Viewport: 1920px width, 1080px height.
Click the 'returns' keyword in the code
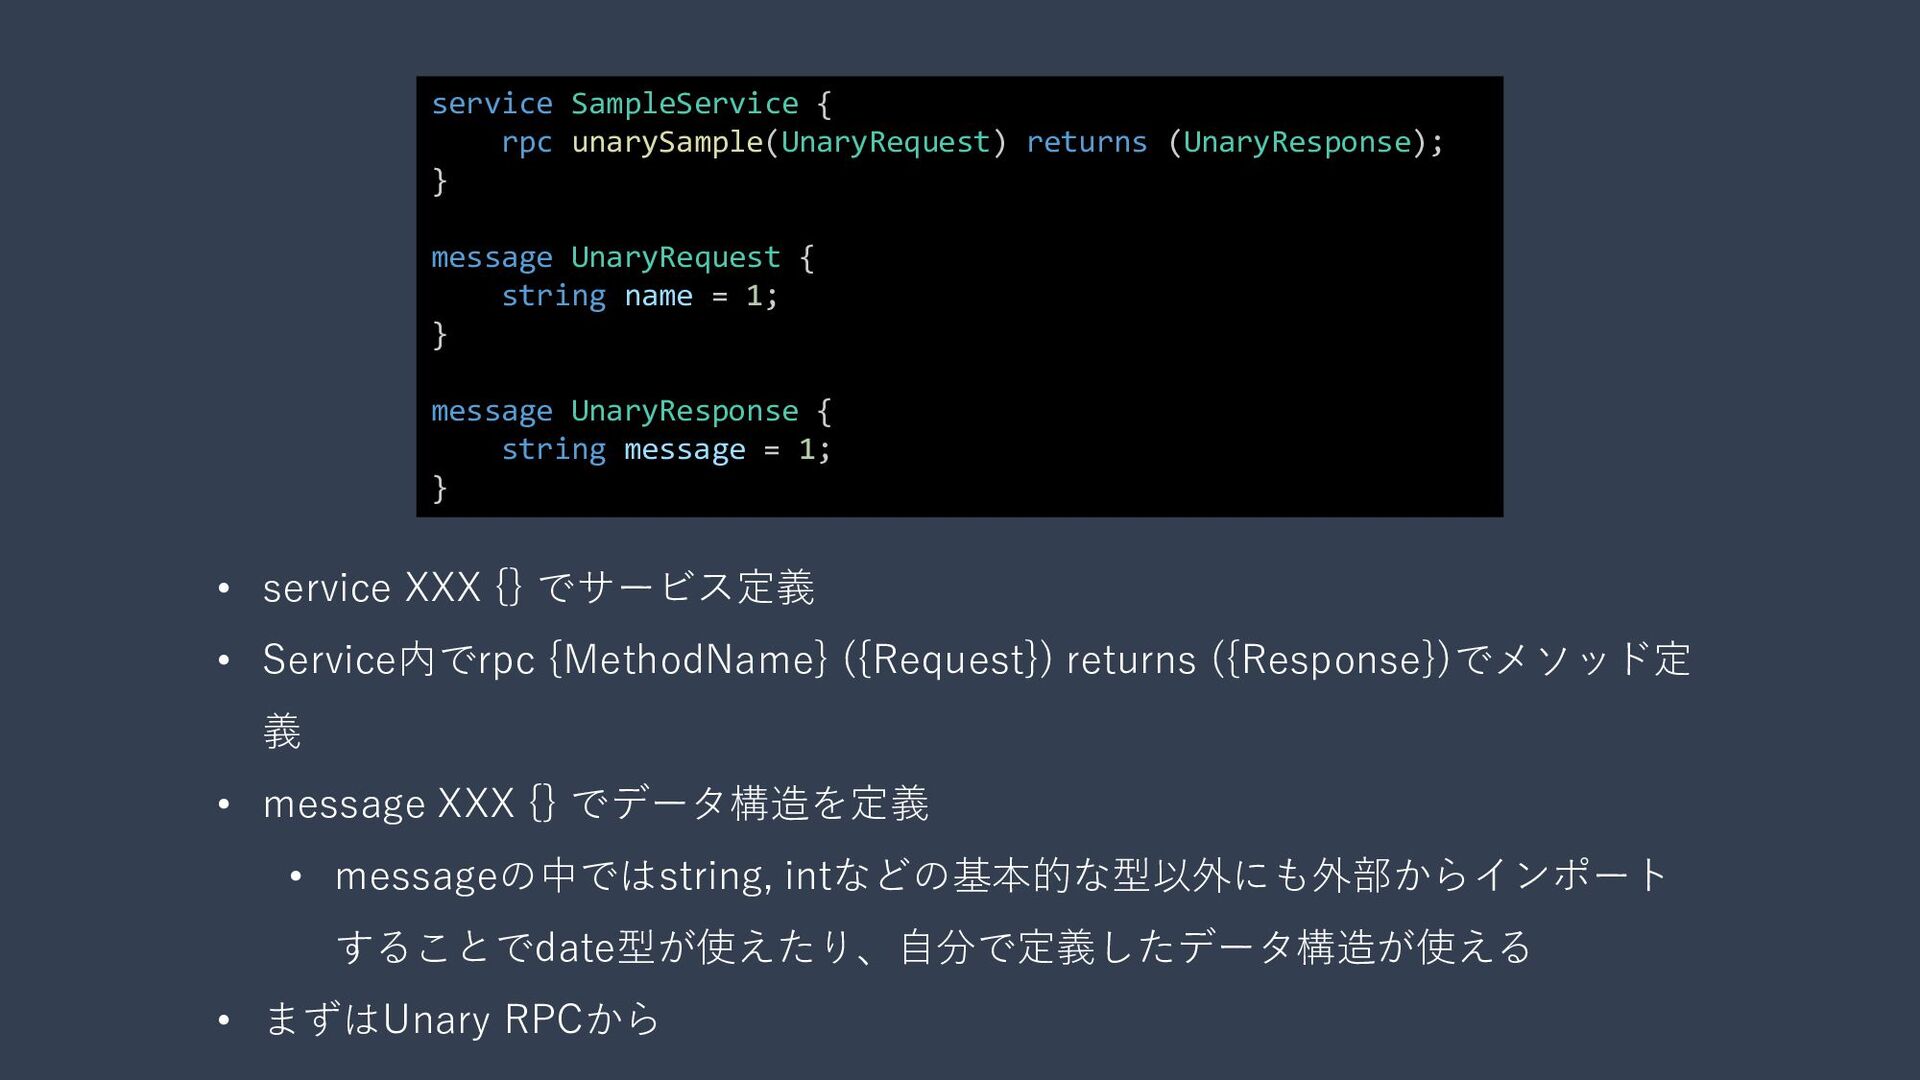click(x=1086, y=142)
